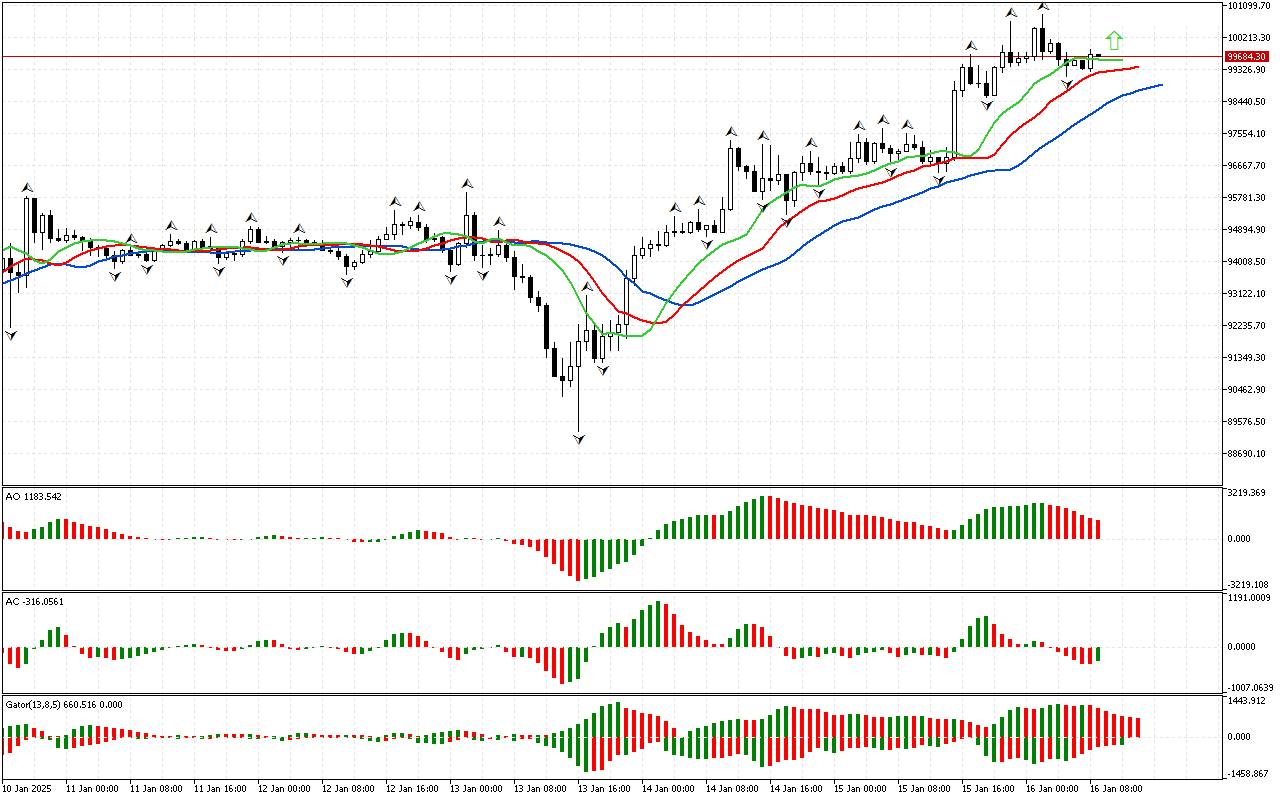
Task: Click price axis label 96667.70
Action: coord(1246,166)
